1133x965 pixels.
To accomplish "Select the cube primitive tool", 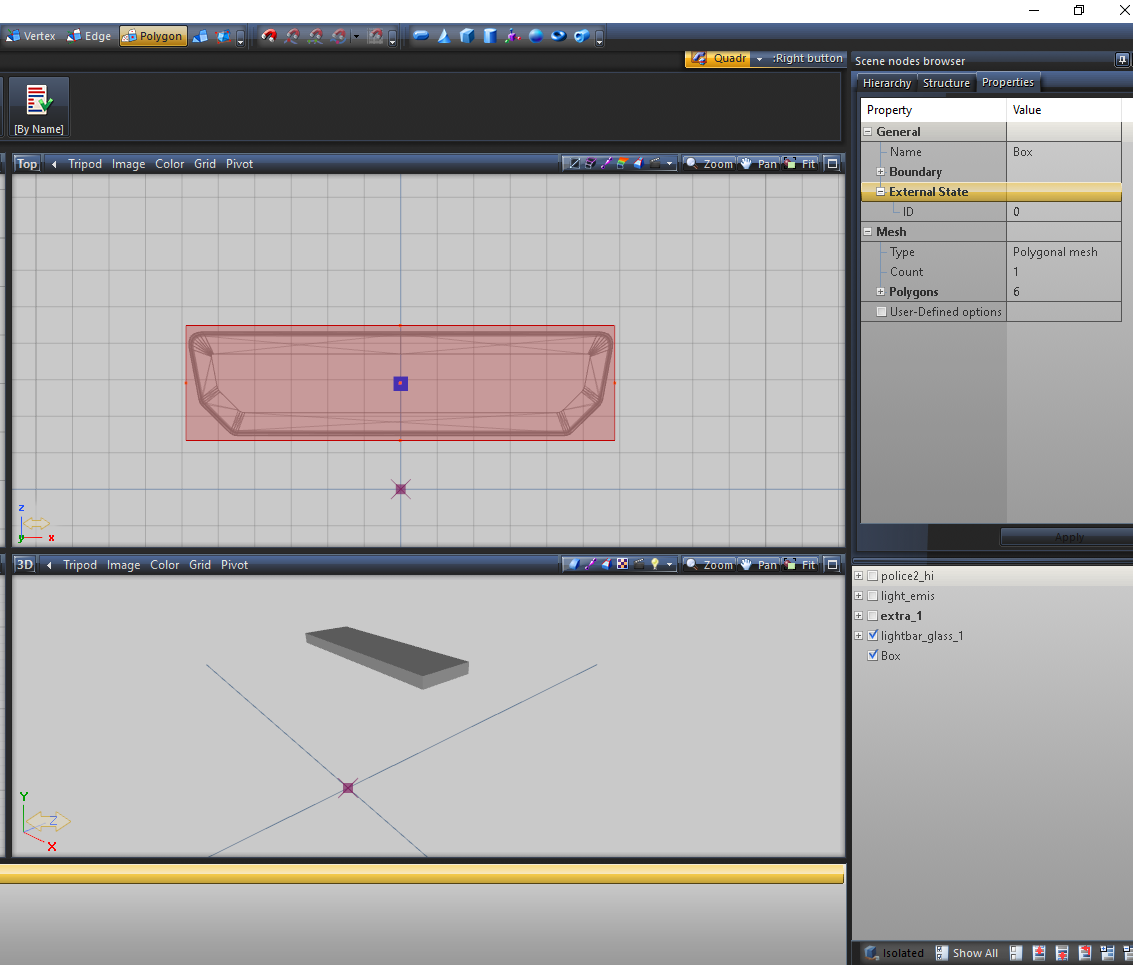I will (x=467, y=36).
